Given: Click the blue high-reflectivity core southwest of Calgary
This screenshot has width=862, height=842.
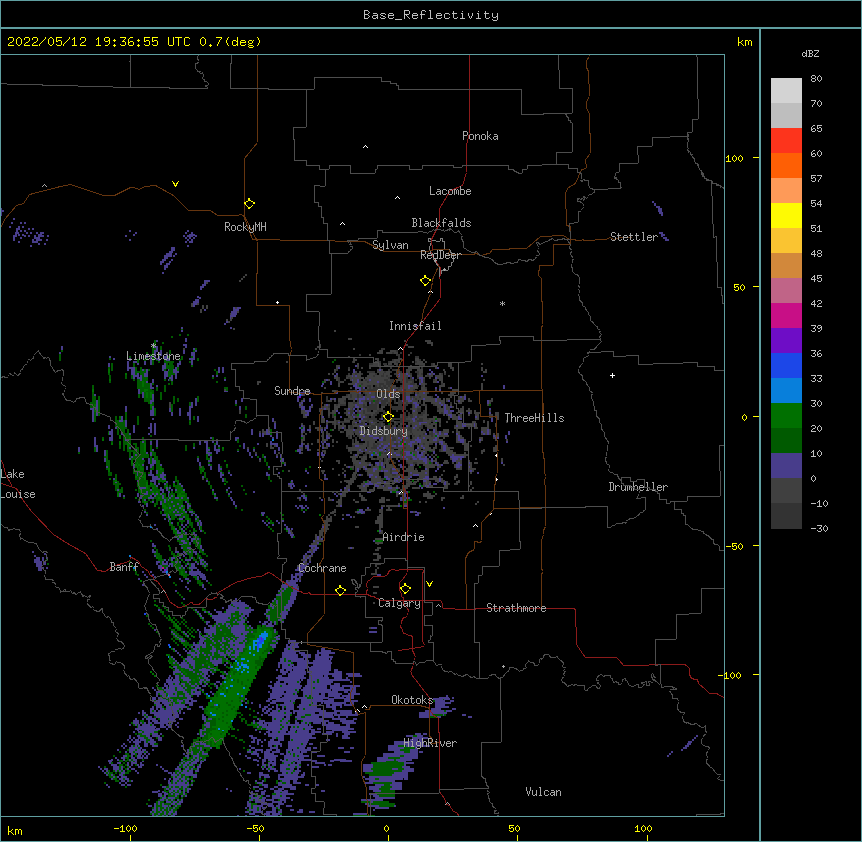Looking at the screenshot, I should (259, 641).
